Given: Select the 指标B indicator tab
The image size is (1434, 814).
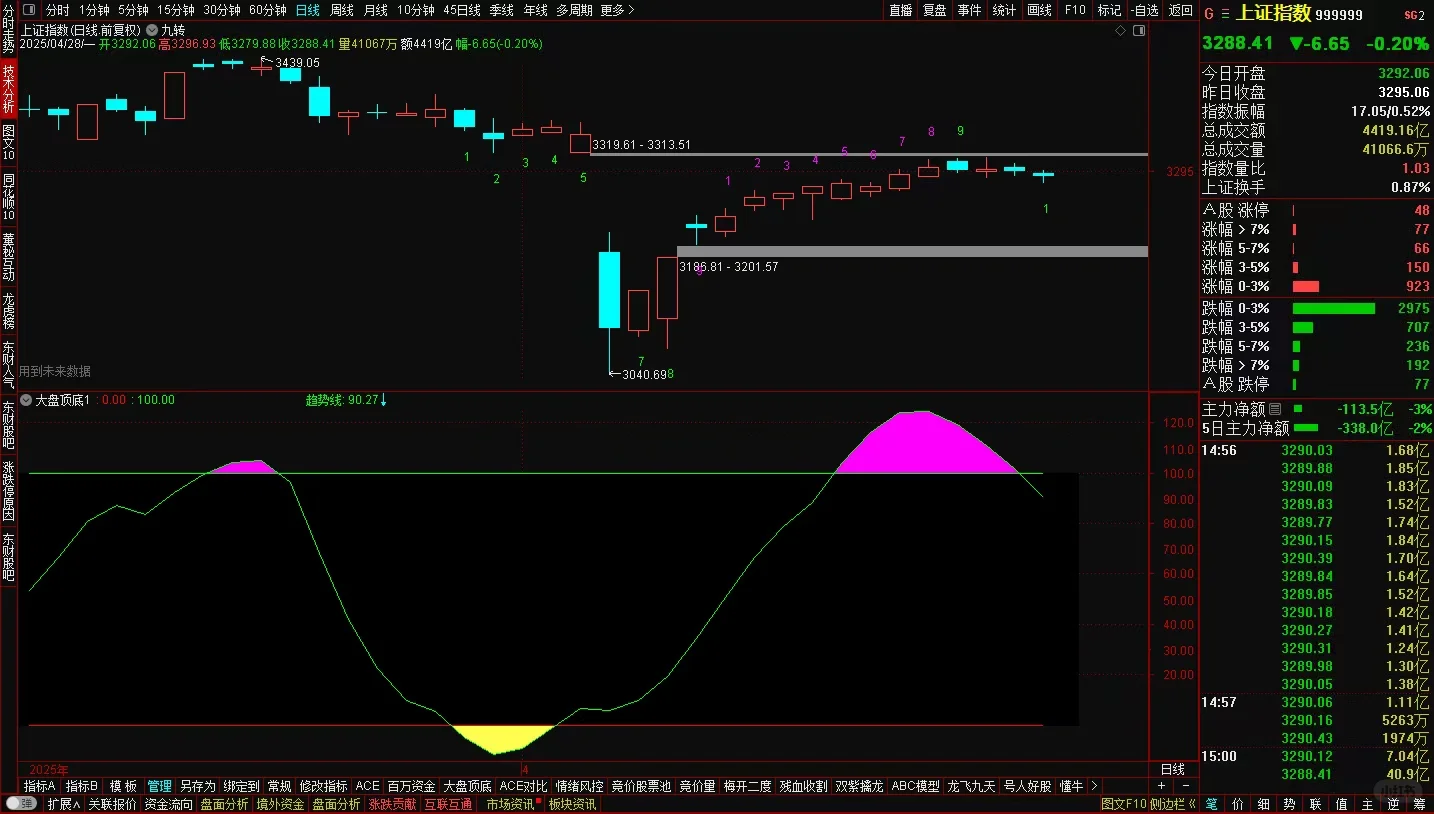Looking at the screenshot, I should (83, 786).
